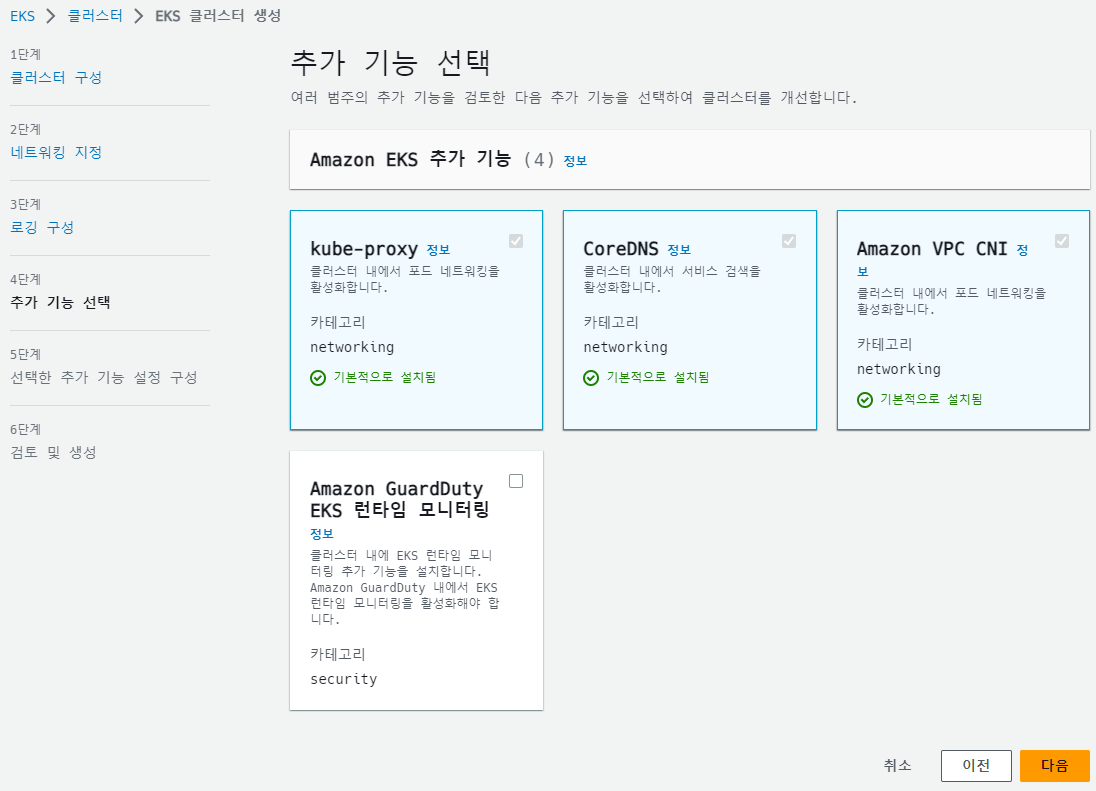Screen dimensions: 1096x791
Task: Click the 추가 기능 선택 page heading
Action: coord(391,63)
